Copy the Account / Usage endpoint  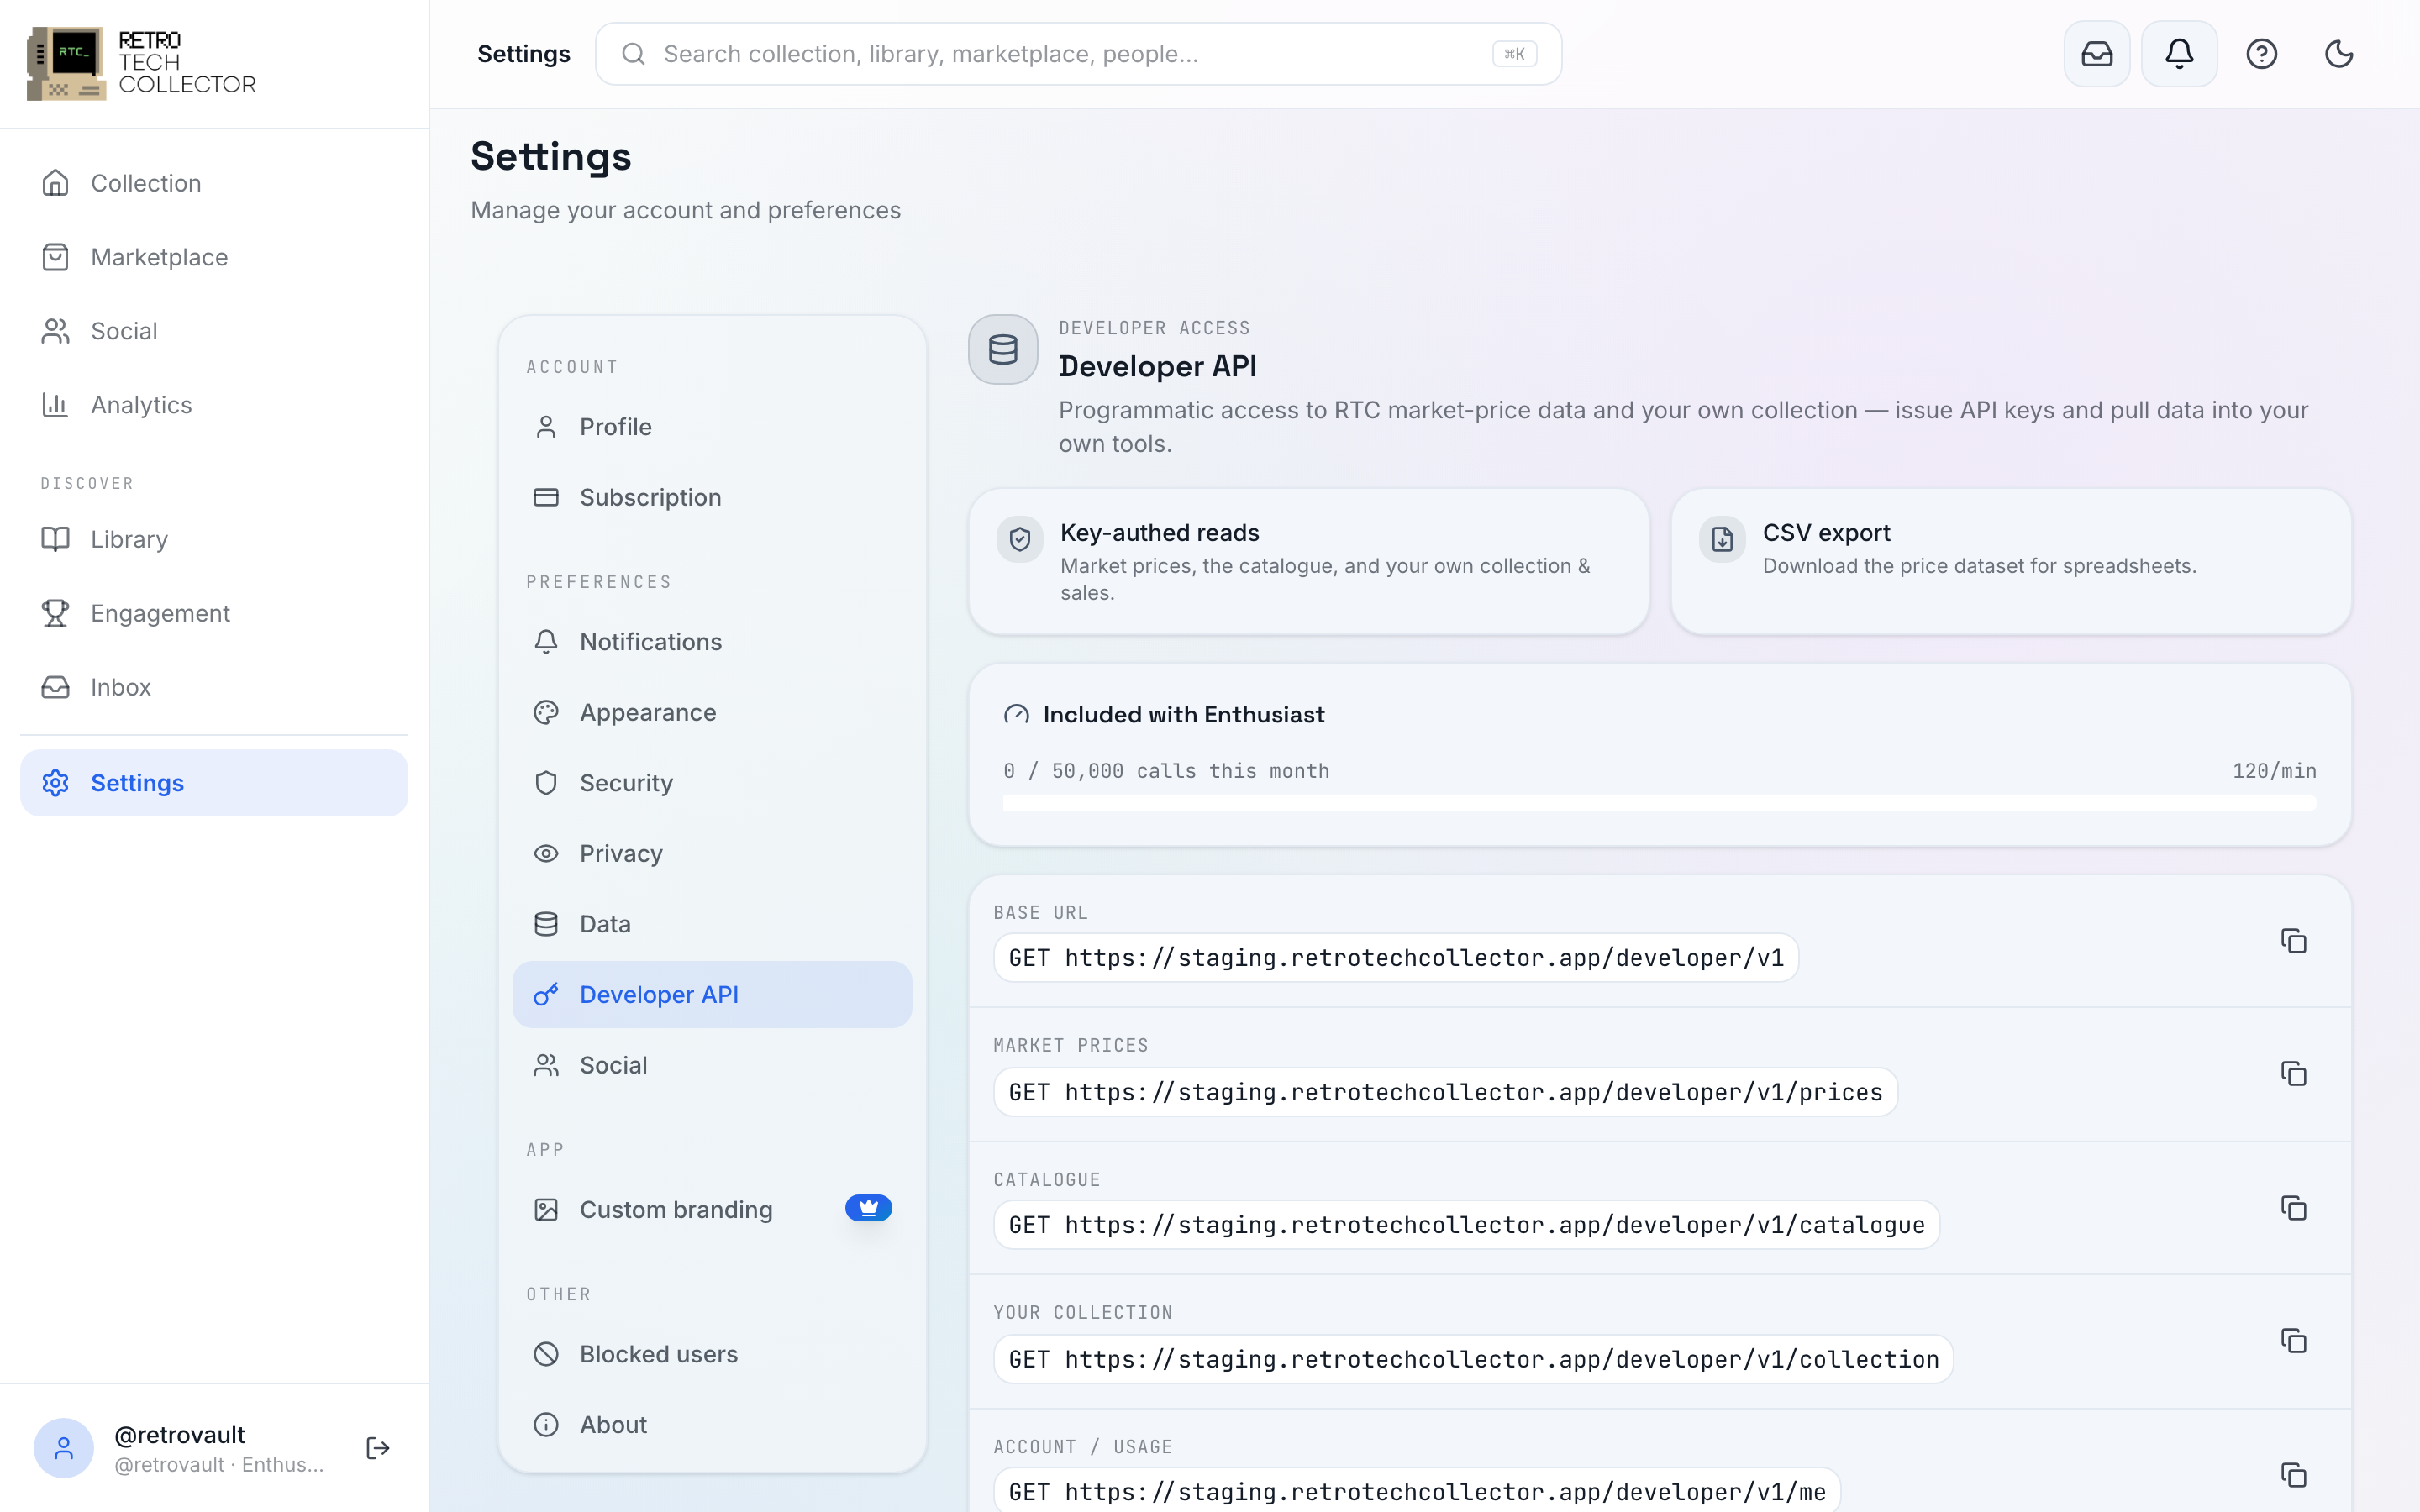[x=2293, y=1475]
